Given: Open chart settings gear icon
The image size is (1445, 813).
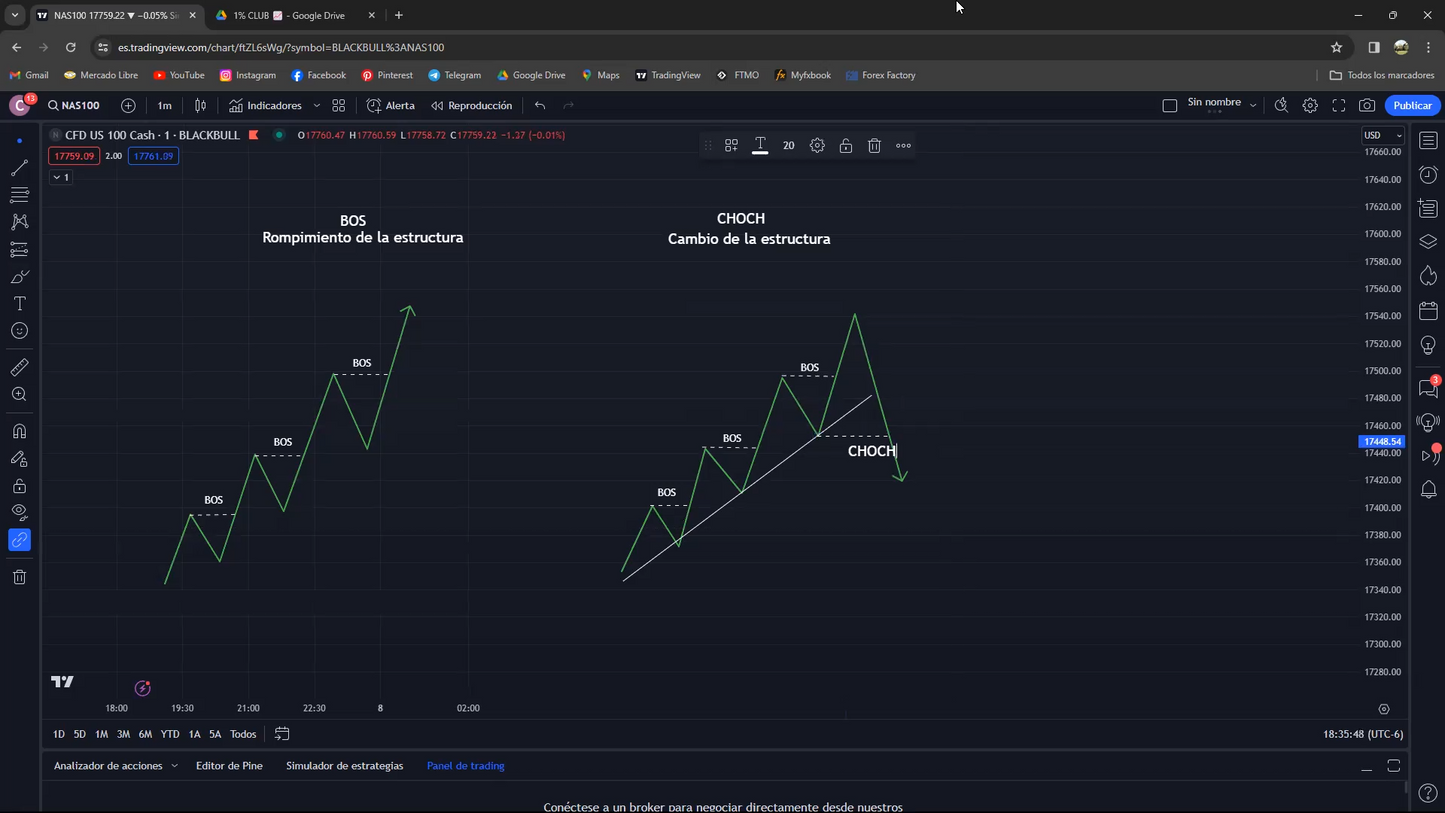Looking at the screenshot, I should tap(1310, 106).
